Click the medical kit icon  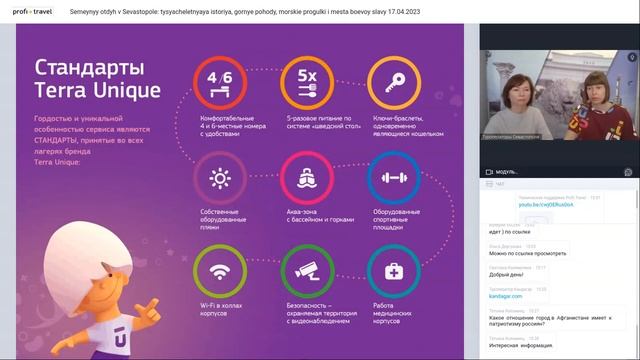click(x=394, y=271)
